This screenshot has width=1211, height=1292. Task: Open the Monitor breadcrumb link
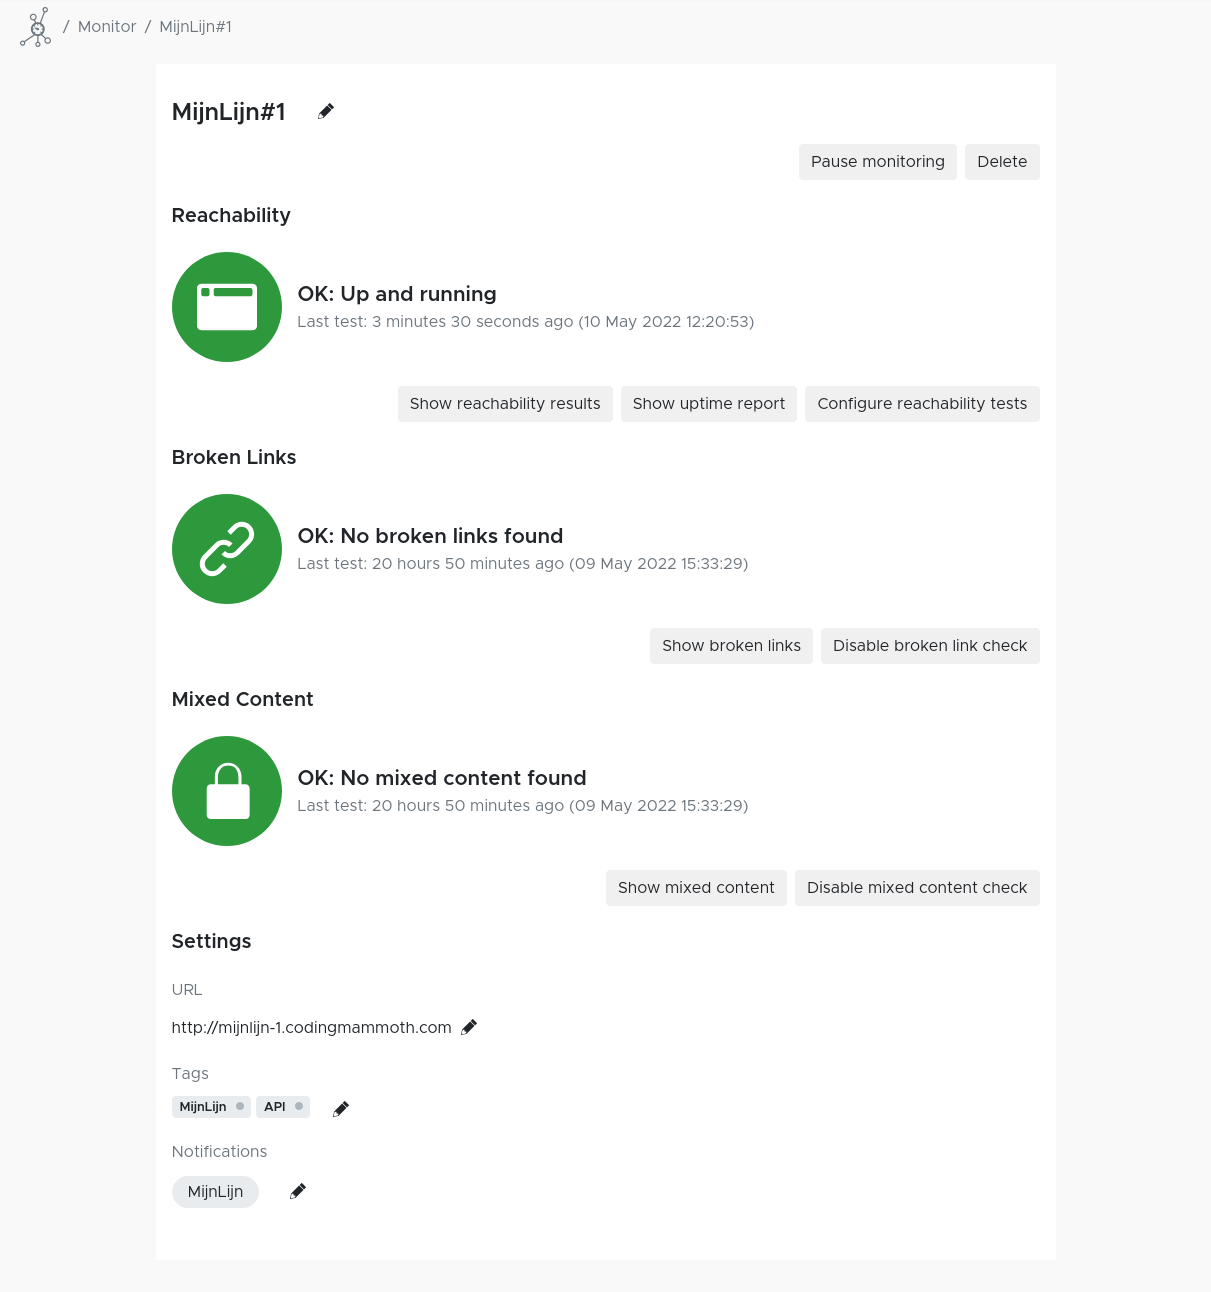click(x=107, y=27)
